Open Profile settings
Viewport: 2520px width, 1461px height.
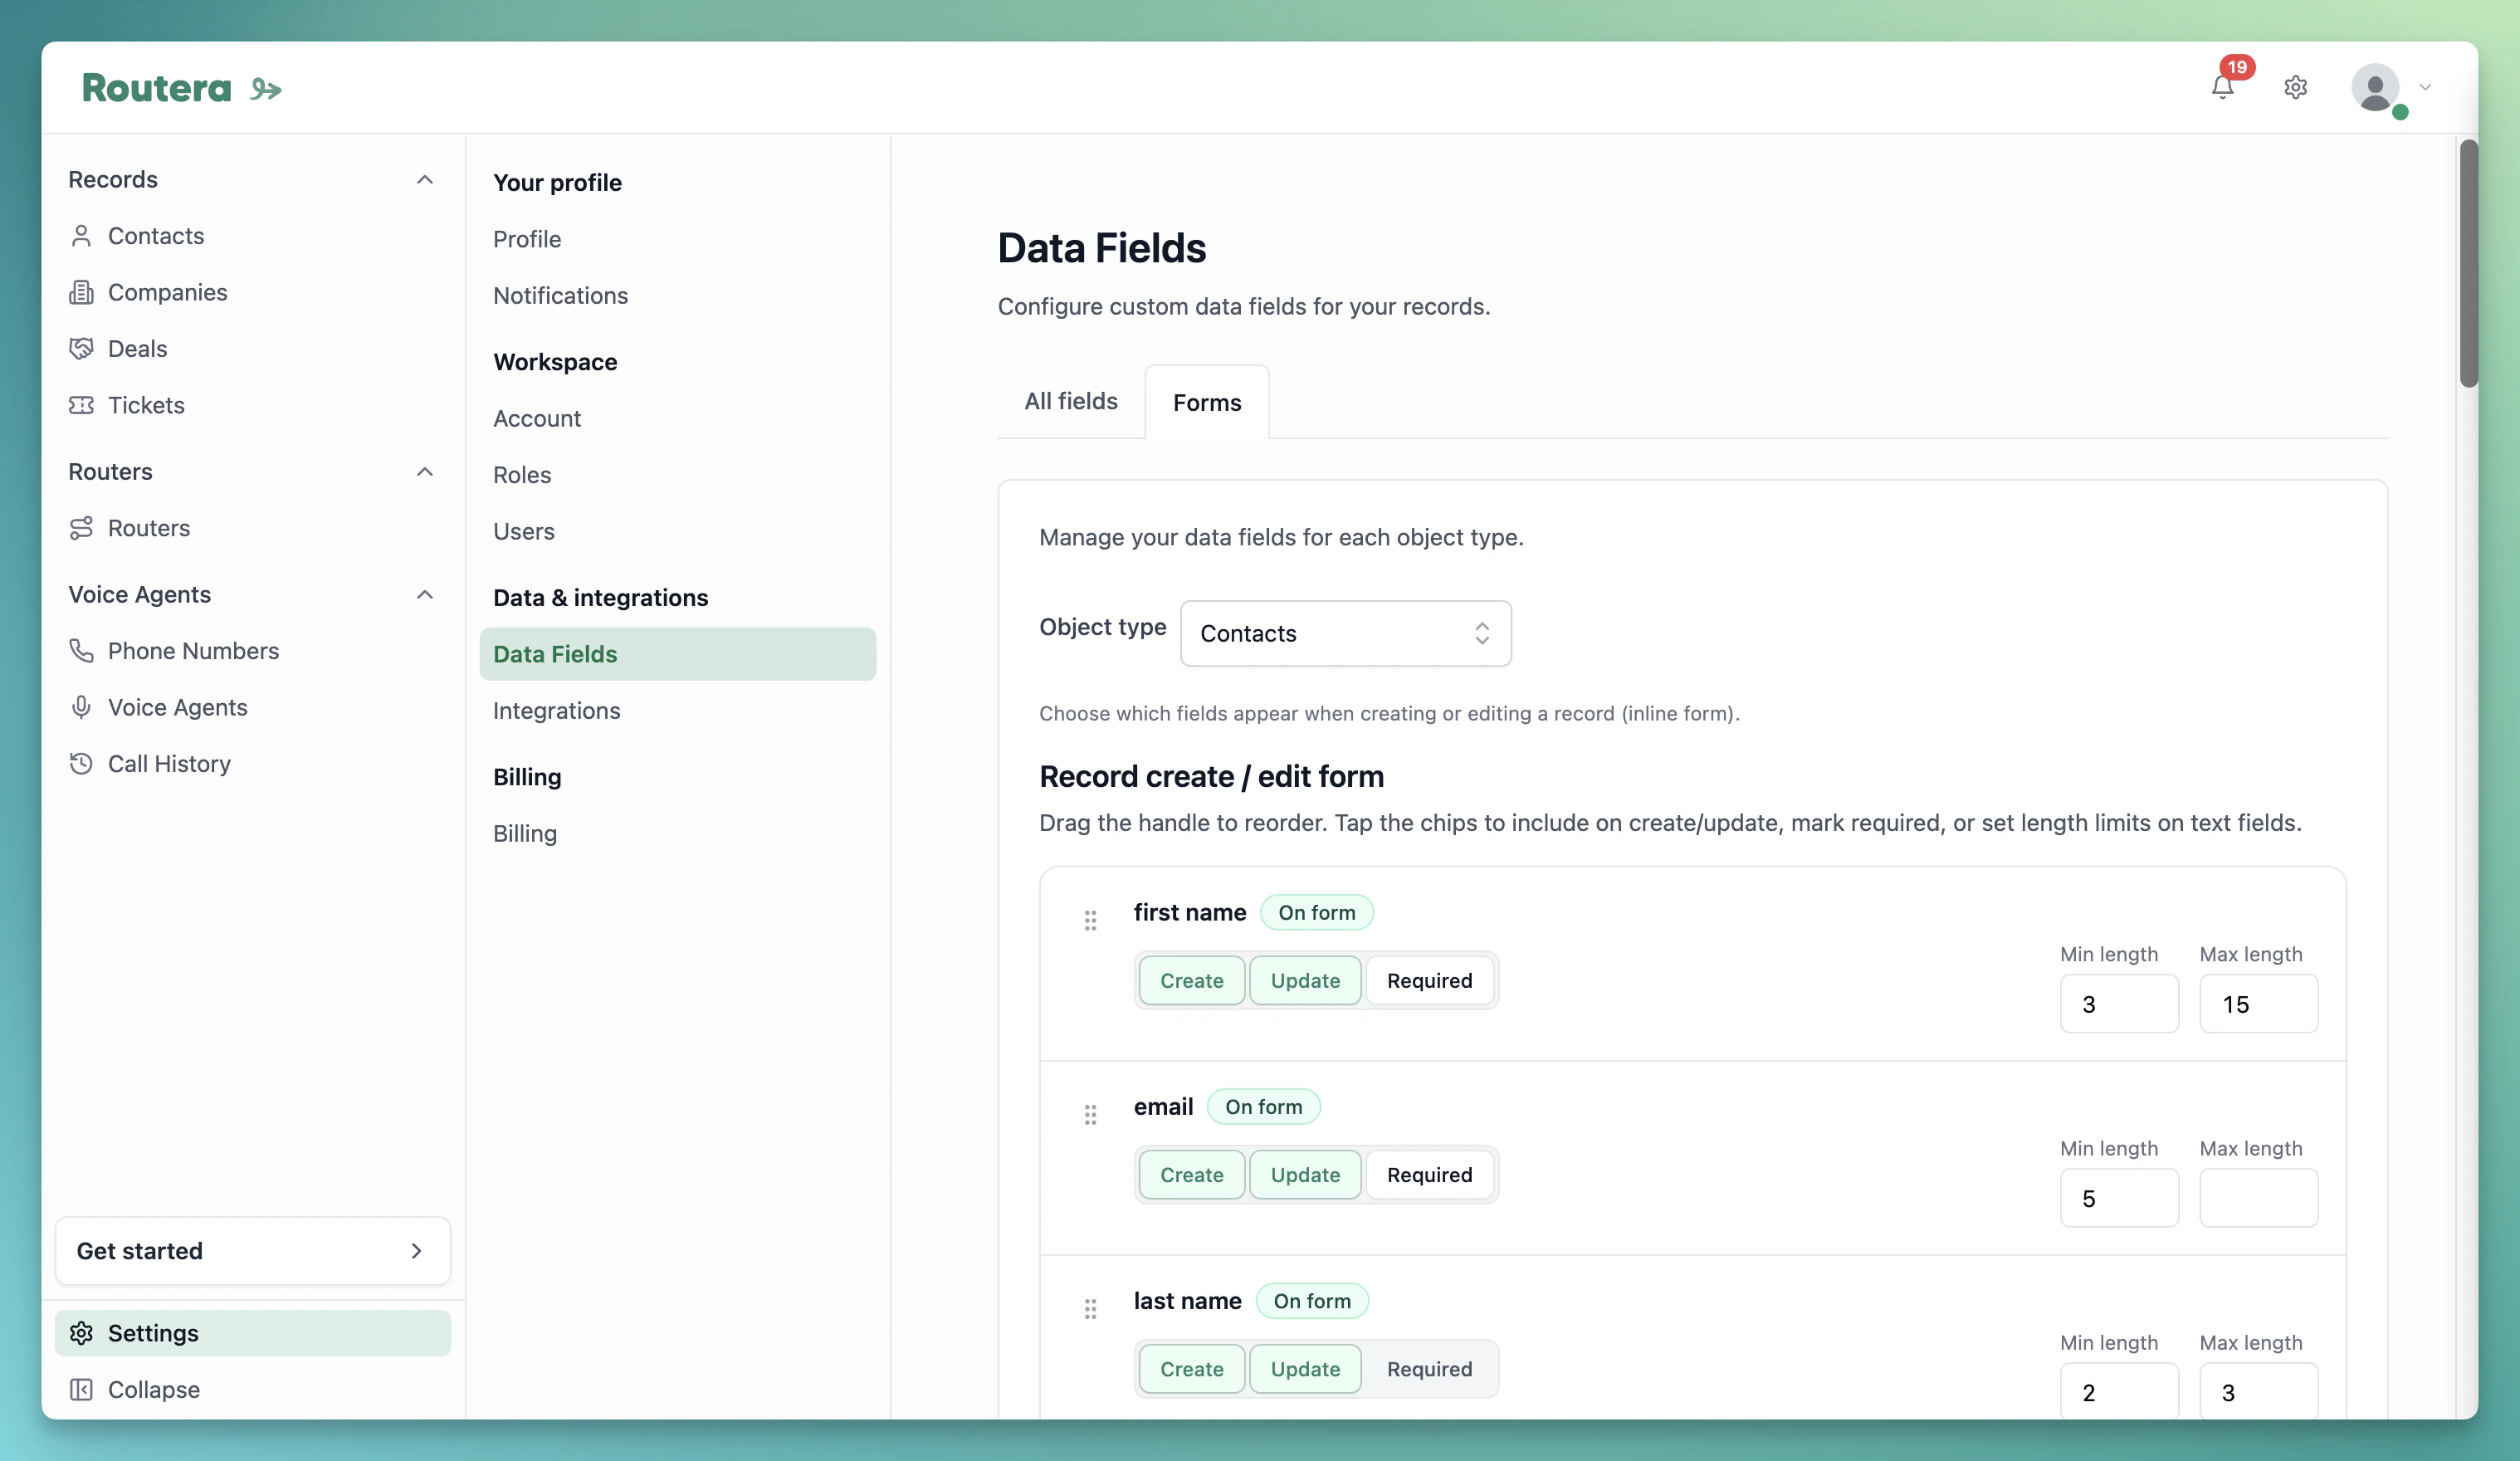[x=527, y=239]
